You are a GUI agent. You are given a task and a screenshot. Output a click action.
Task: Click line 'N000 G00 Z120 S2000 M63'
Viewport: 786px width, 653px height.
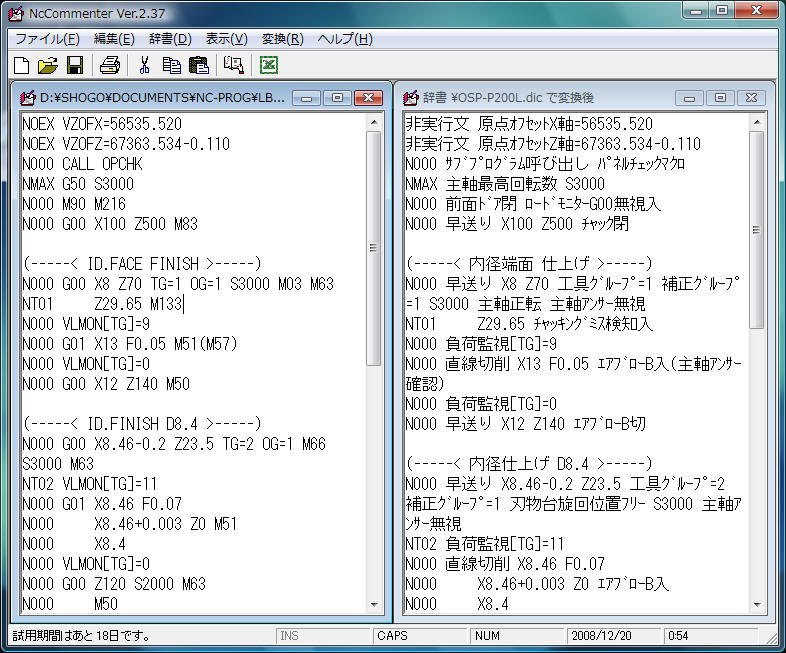[114, 584]
